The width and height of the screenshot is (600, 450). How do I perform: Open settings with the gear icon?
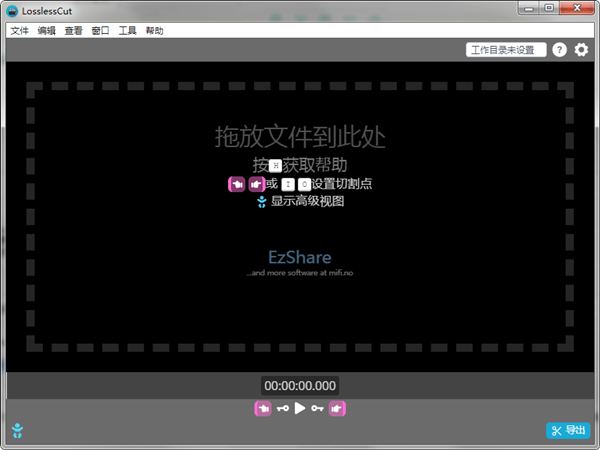pyautogui.click(x=581, y=50)
